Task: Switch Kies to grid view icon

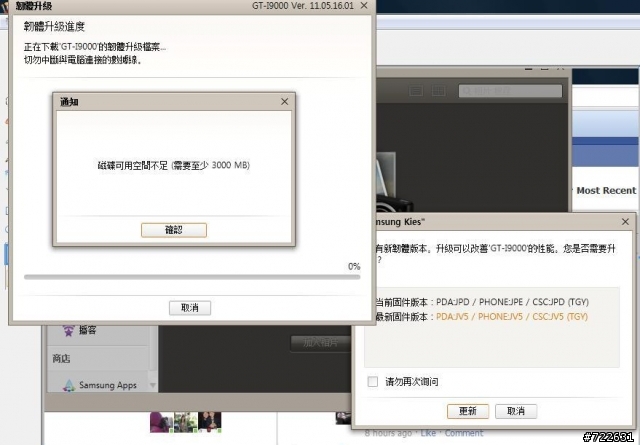Action: click(x=438, y=90)
